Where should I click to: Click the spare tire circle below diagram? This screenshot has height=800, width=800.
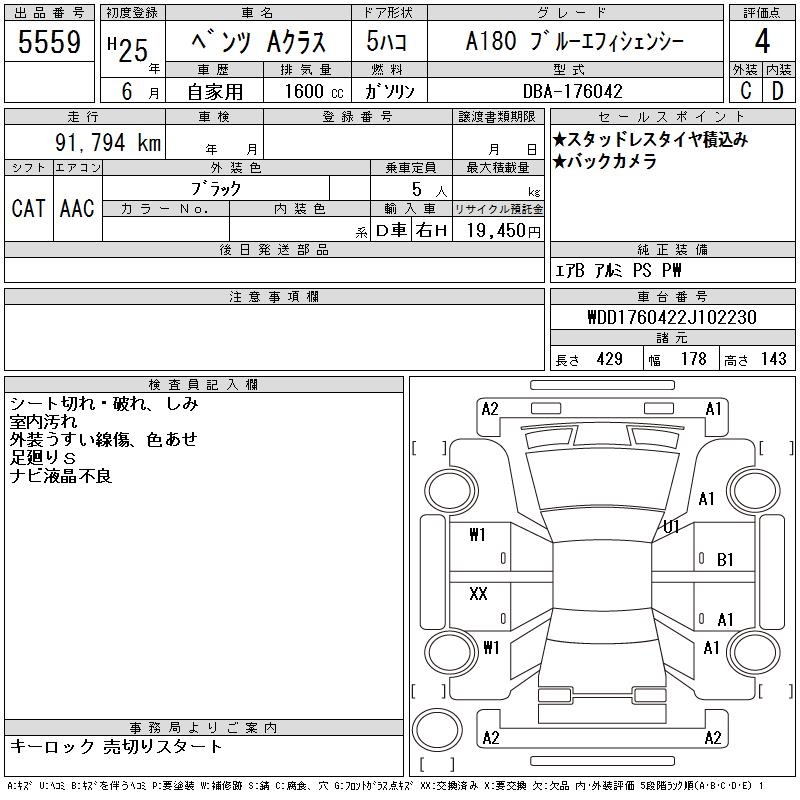click(437, 729)
